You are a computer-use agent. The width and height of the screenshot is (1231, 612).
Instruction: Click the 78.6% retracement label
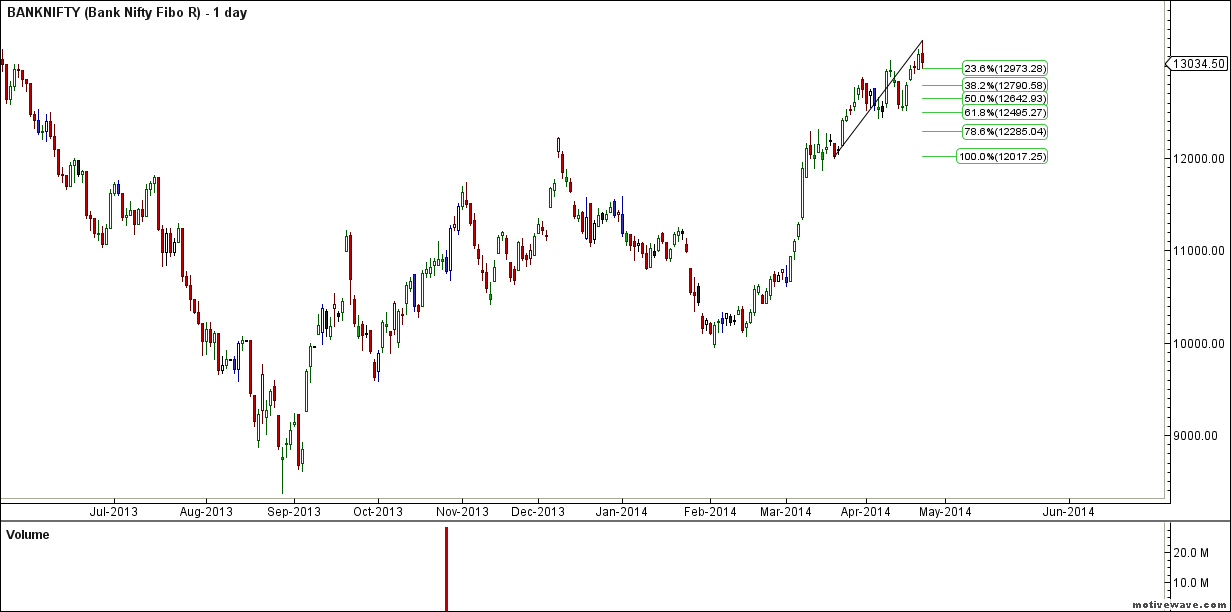(1003, 132)
